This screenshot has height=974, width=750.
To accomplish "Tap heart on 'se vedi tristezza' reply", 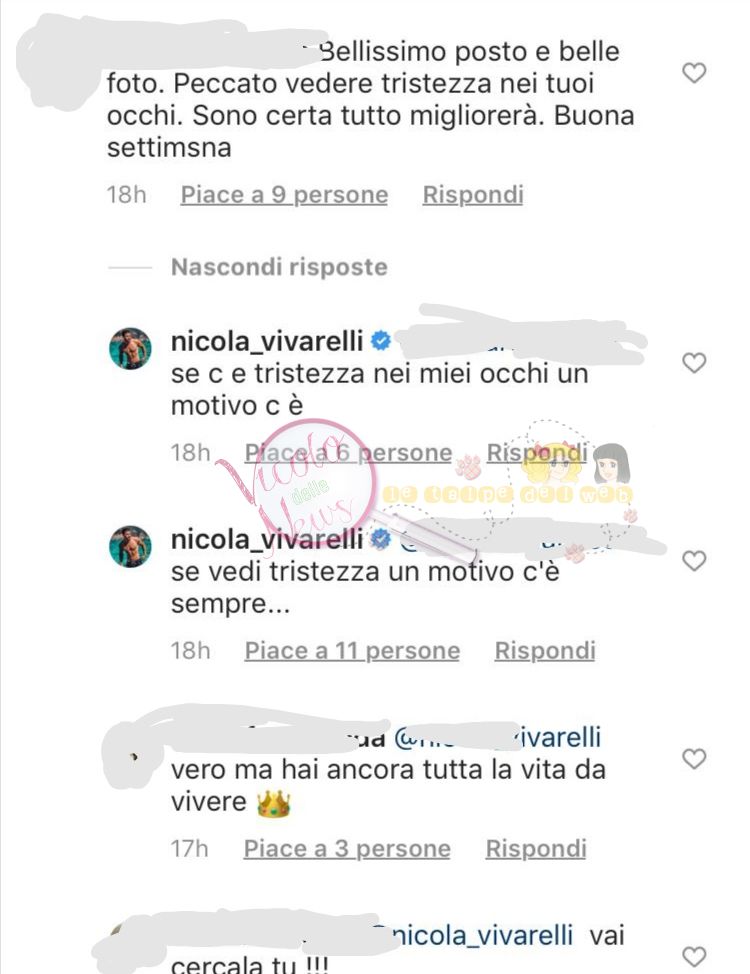I will [694, 561].
